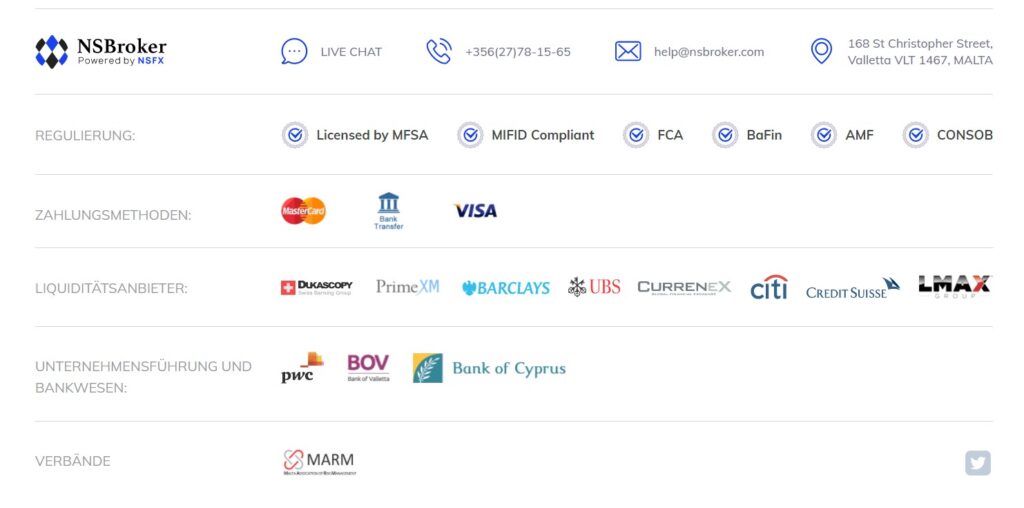1024x508 pixels.
Task: Click the Dukascopy logo
Action: [317, 287]
